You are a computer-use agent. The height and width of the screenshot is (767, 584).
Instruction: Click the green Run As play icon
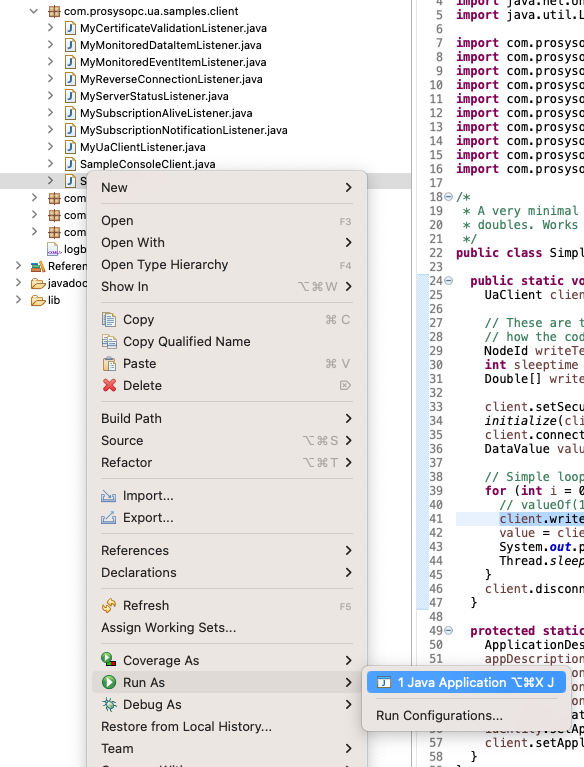point(109,682)
